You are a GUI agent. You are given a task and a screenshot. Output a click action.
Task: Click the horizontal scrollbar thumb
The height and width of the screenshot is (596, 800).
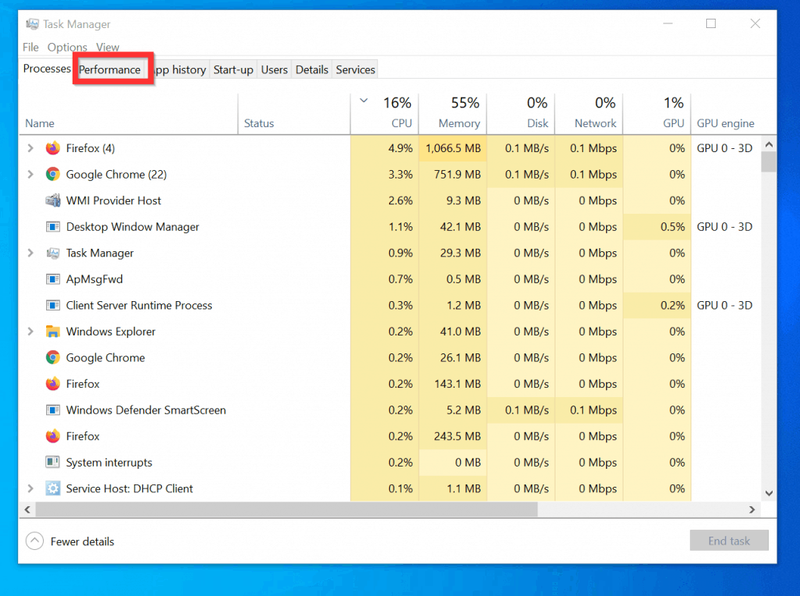click(286, 510)
